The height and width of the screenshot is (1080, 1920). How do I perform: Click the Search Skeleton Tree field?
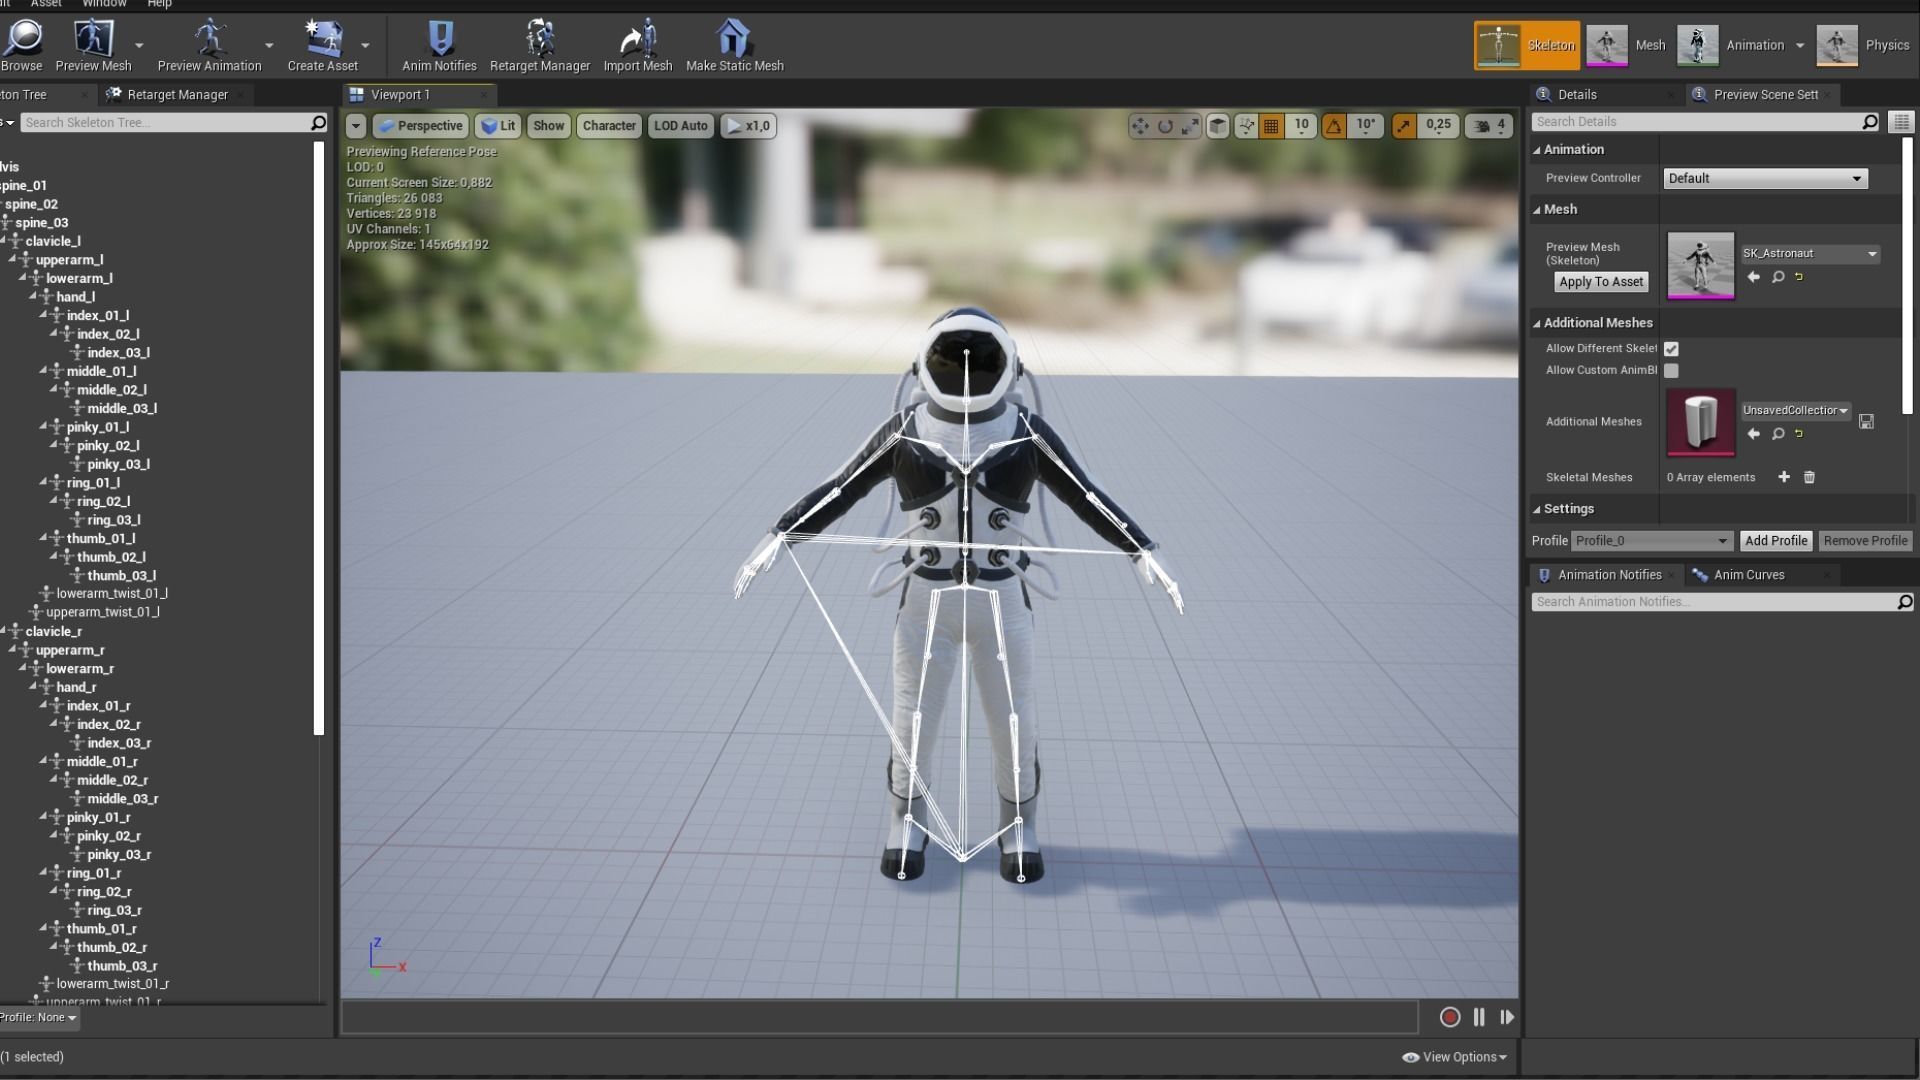click(165, 123)
